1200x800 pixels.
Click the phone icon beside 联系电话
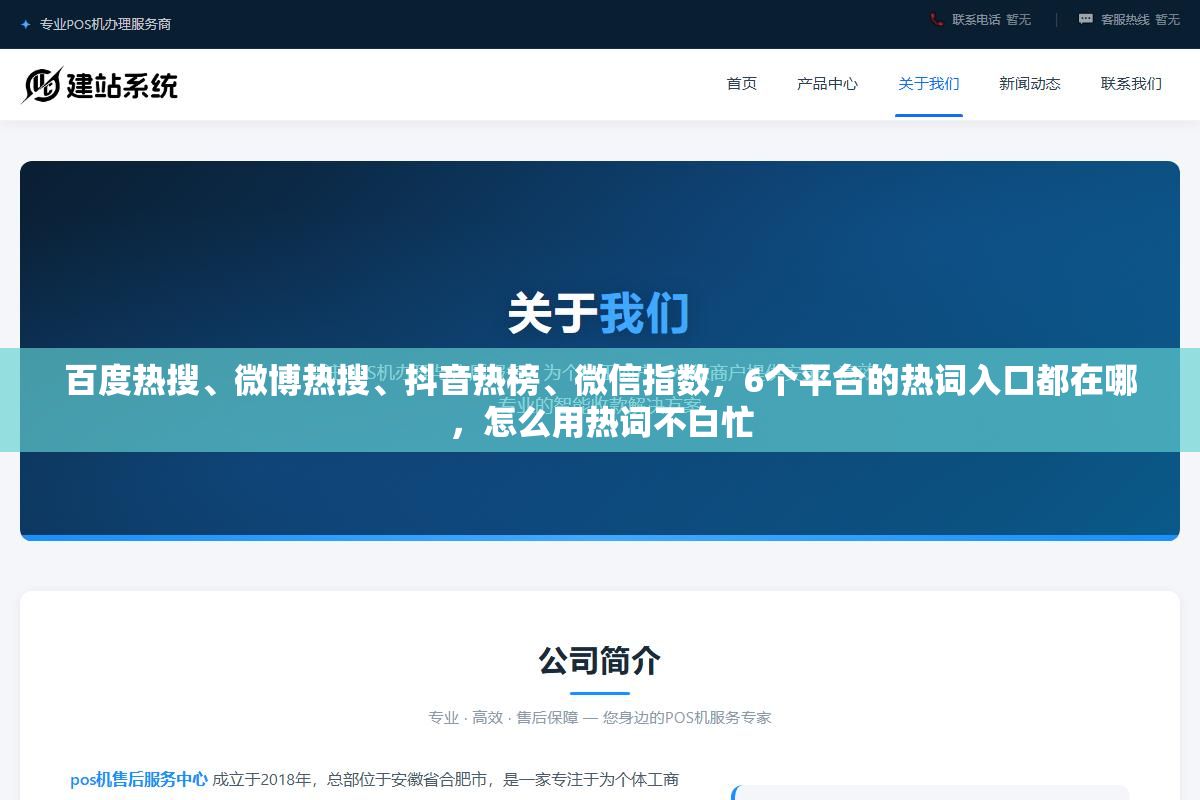936,19
